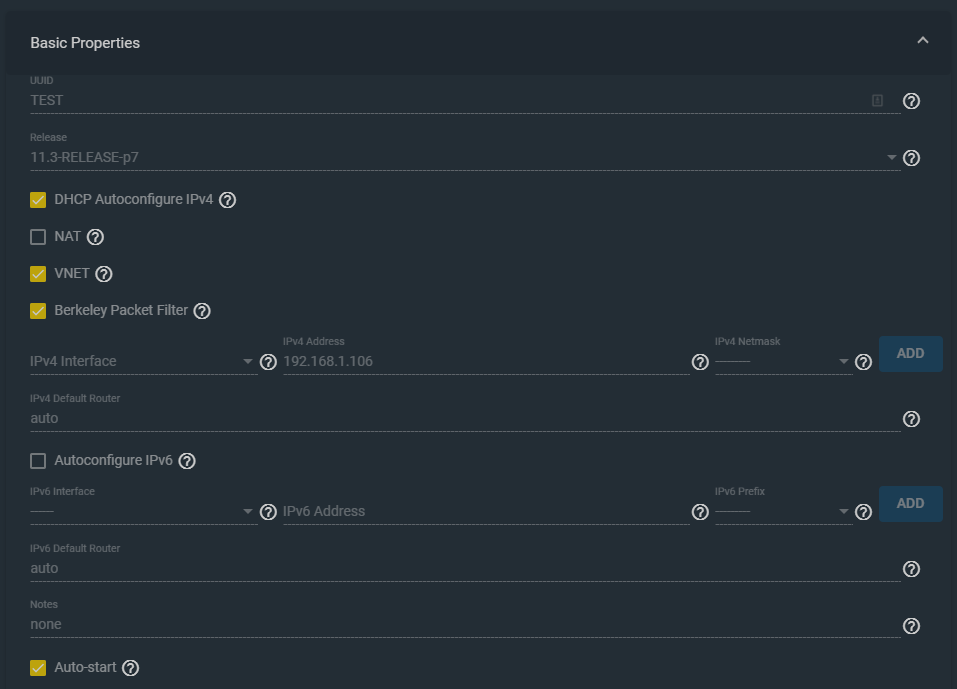957x689 pixels.
Task: Open help for IPv6 Interface
Action: pyautogui.click(x=268, y=512)
